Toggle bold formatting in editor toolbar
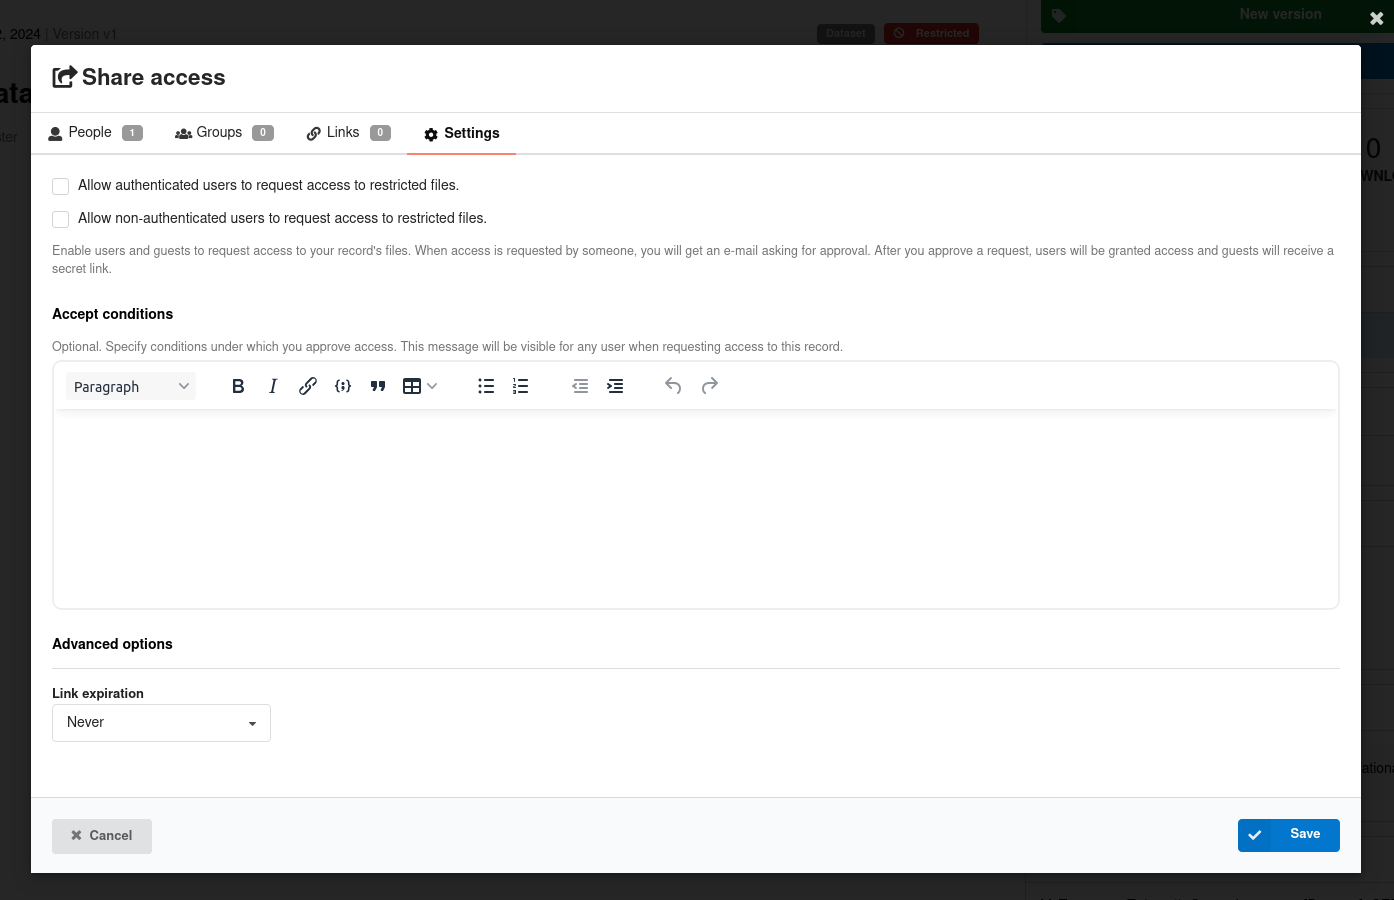Viewport: 1394px width, 900px height. click(x=238, y=386)
